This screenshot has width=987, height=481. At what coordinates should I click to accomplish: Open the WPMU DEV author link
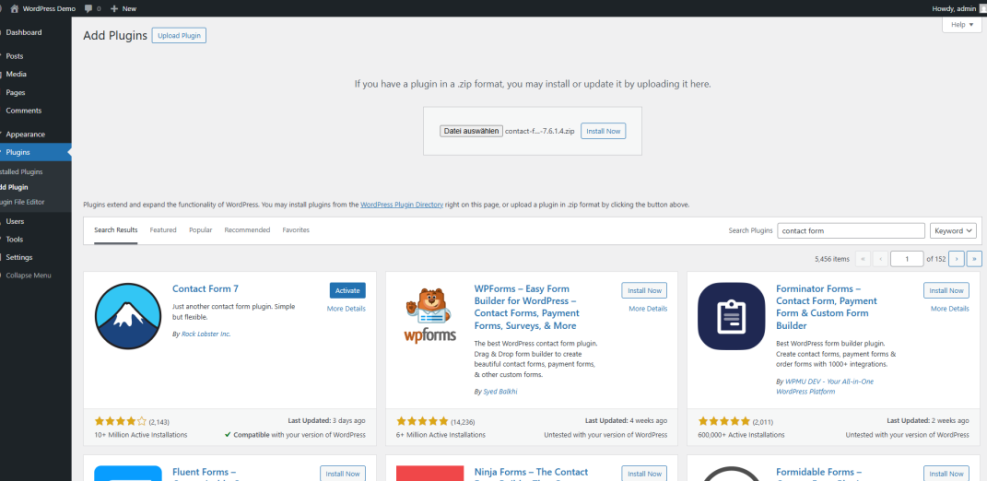825,387
